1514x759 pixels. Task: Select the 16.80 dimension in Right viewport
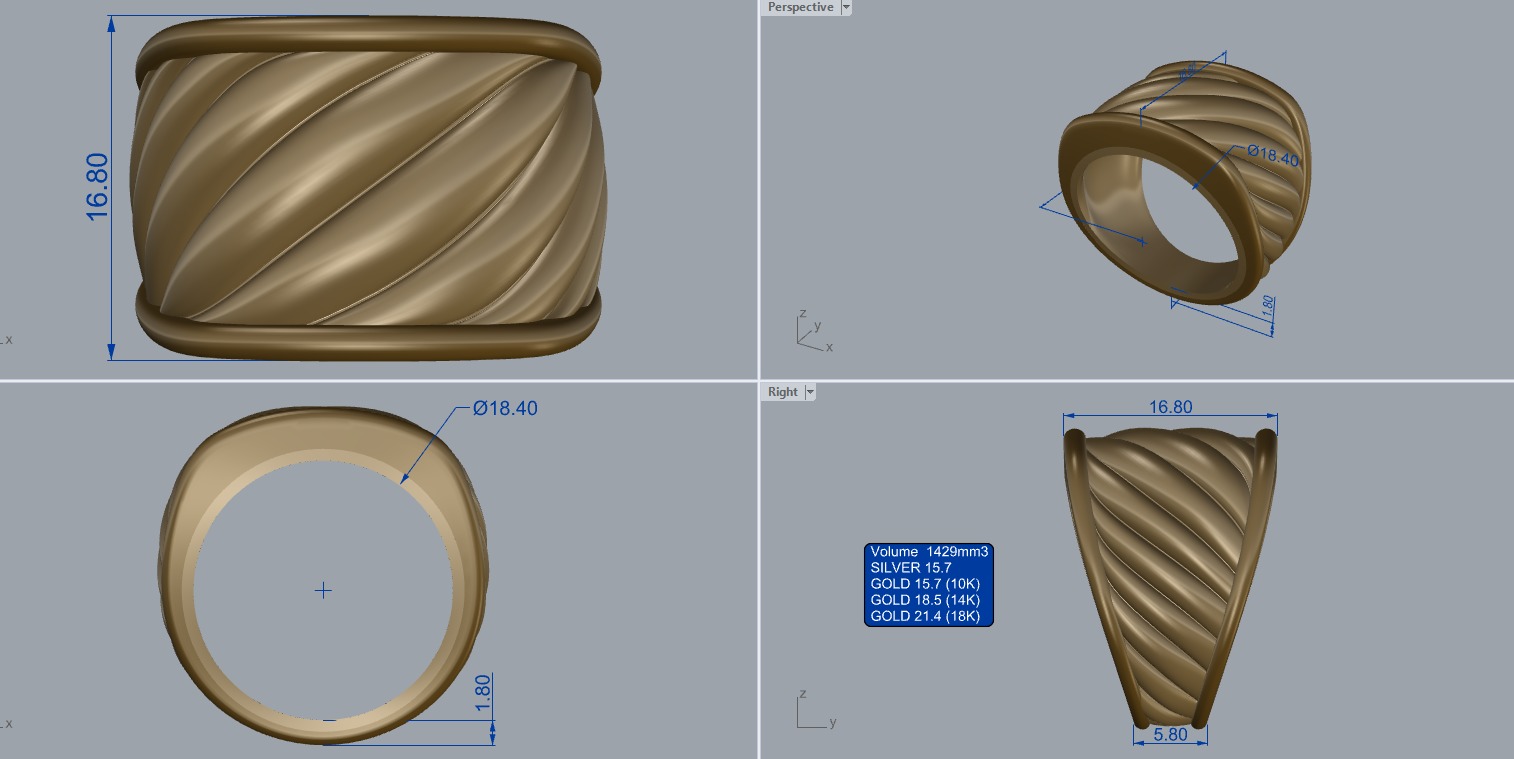tap(1170, 407)
